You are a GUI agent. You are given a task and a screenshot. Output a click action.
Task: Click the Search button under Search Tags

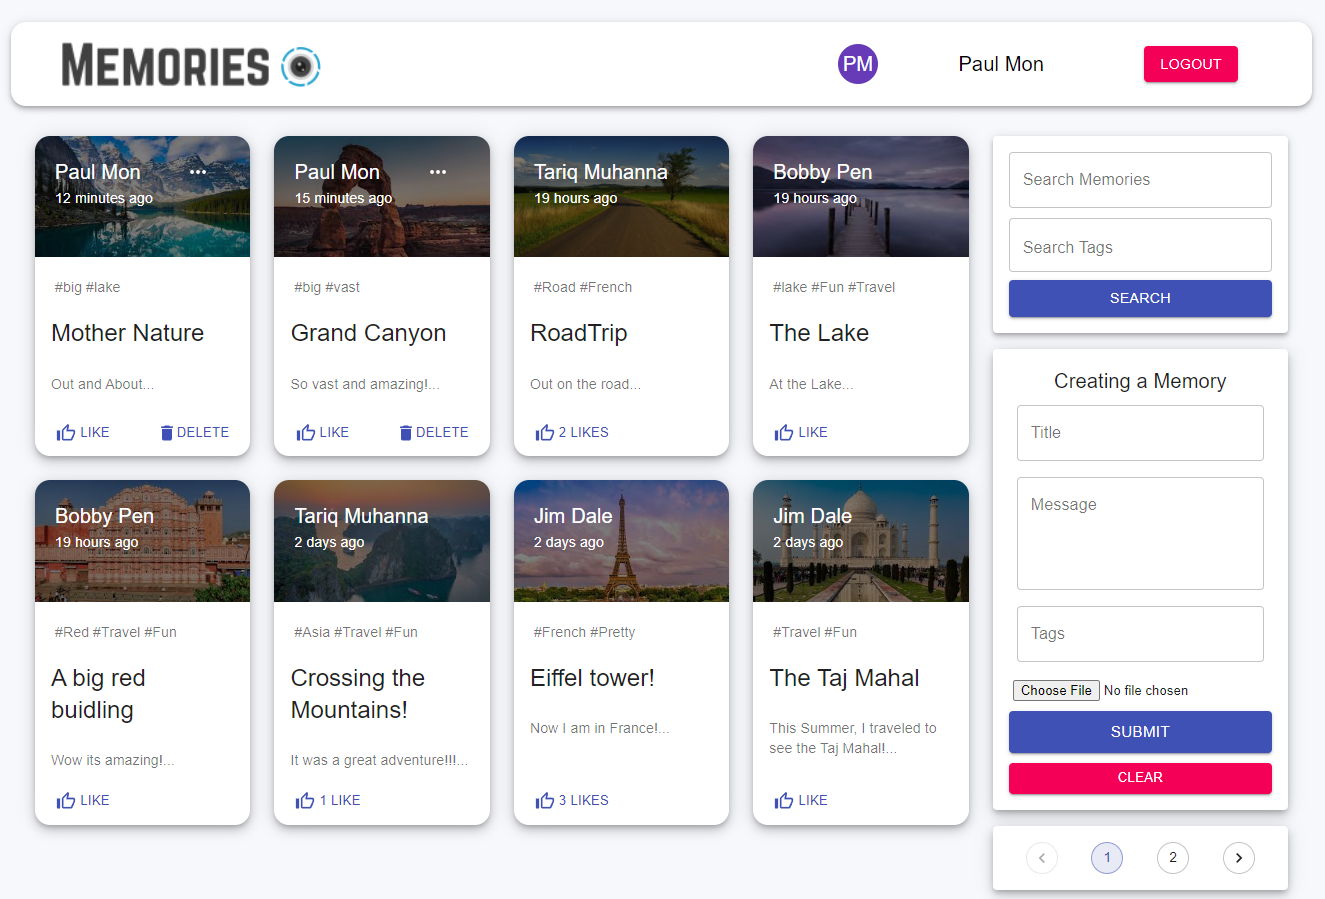[x=1140, y=298]
